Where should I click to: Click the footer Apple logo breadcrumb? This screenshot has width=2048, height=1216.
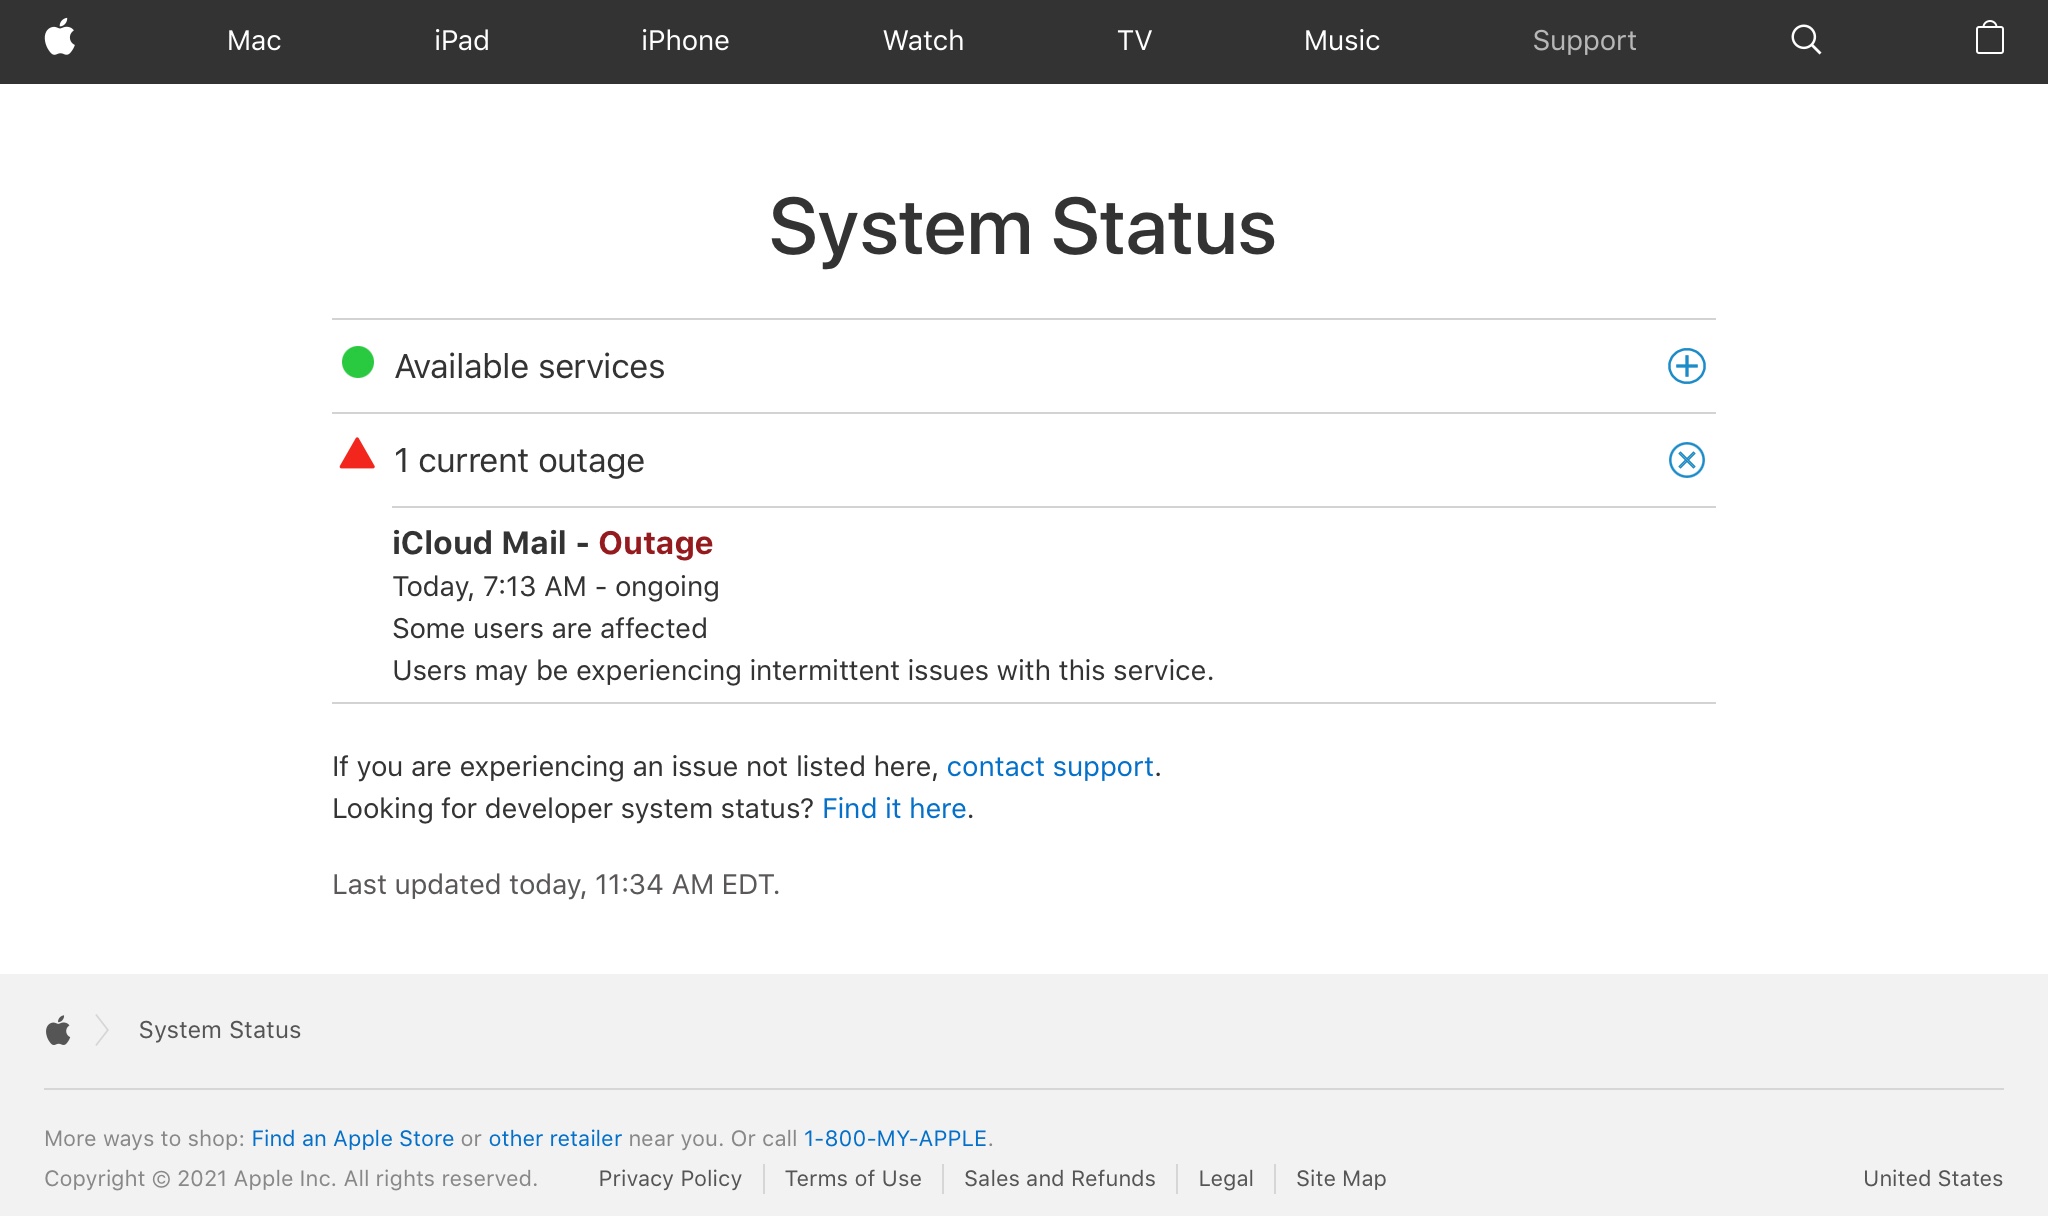click(x=58, y=1030)
